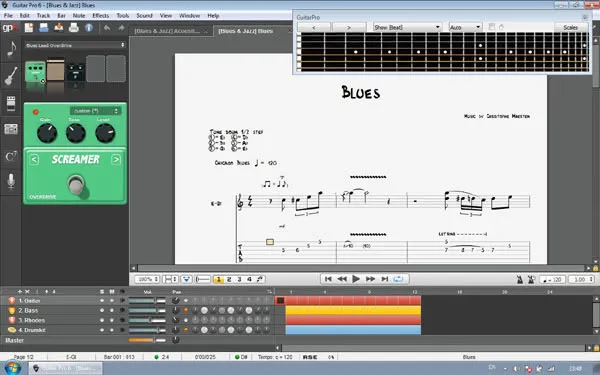The width and height of the screenshot is (600, 375).
Task: Undo the last action with back arrow
Action: [x=107, y=28]
